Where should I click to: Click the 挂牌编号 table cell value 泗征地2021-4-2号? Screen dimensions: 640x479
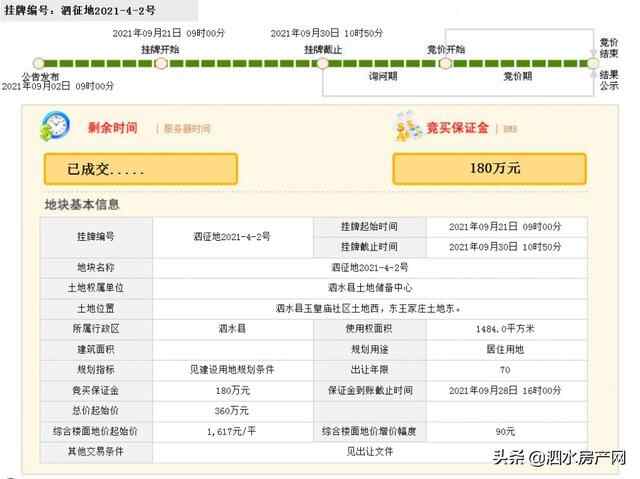click(x=232, y=236)
